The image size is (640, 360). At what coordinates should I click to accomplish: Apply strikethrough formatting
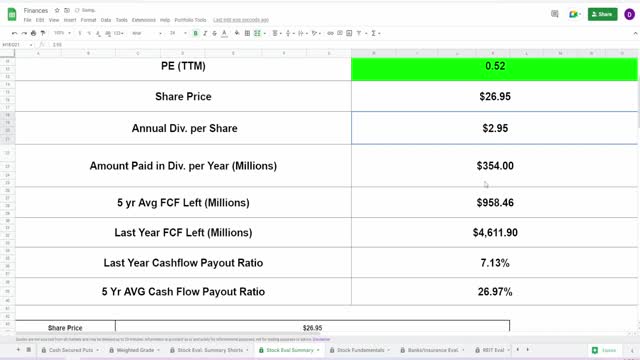click(x=214, y=33)
